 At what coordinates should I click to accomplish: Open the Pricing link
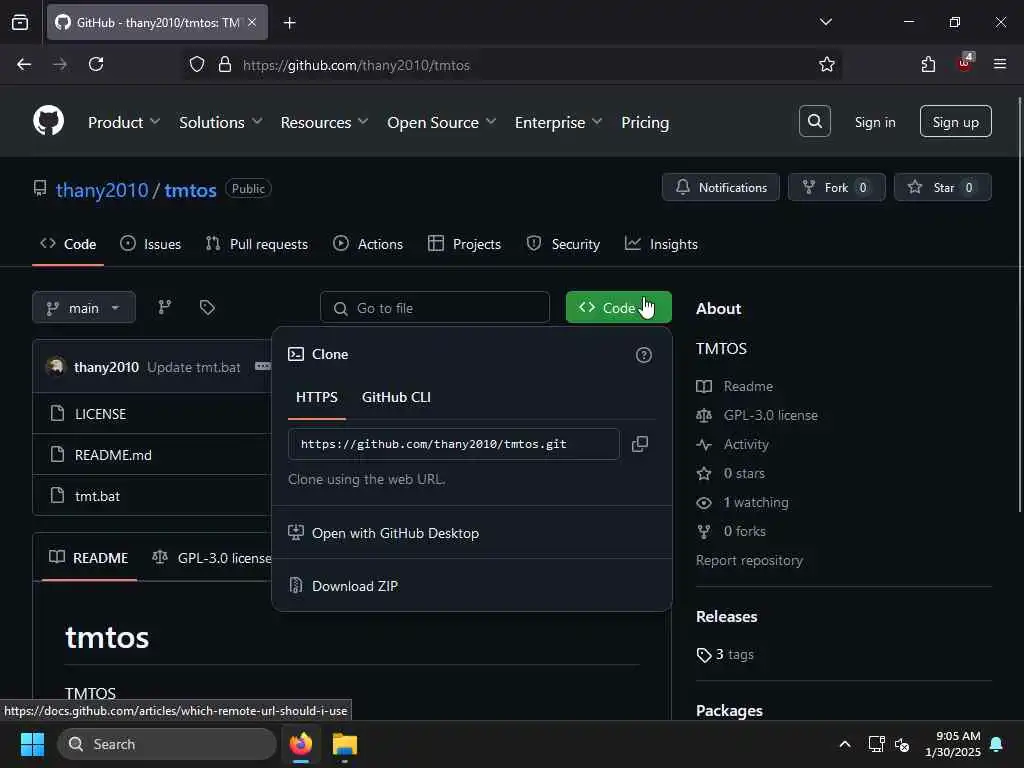point(645,122)
